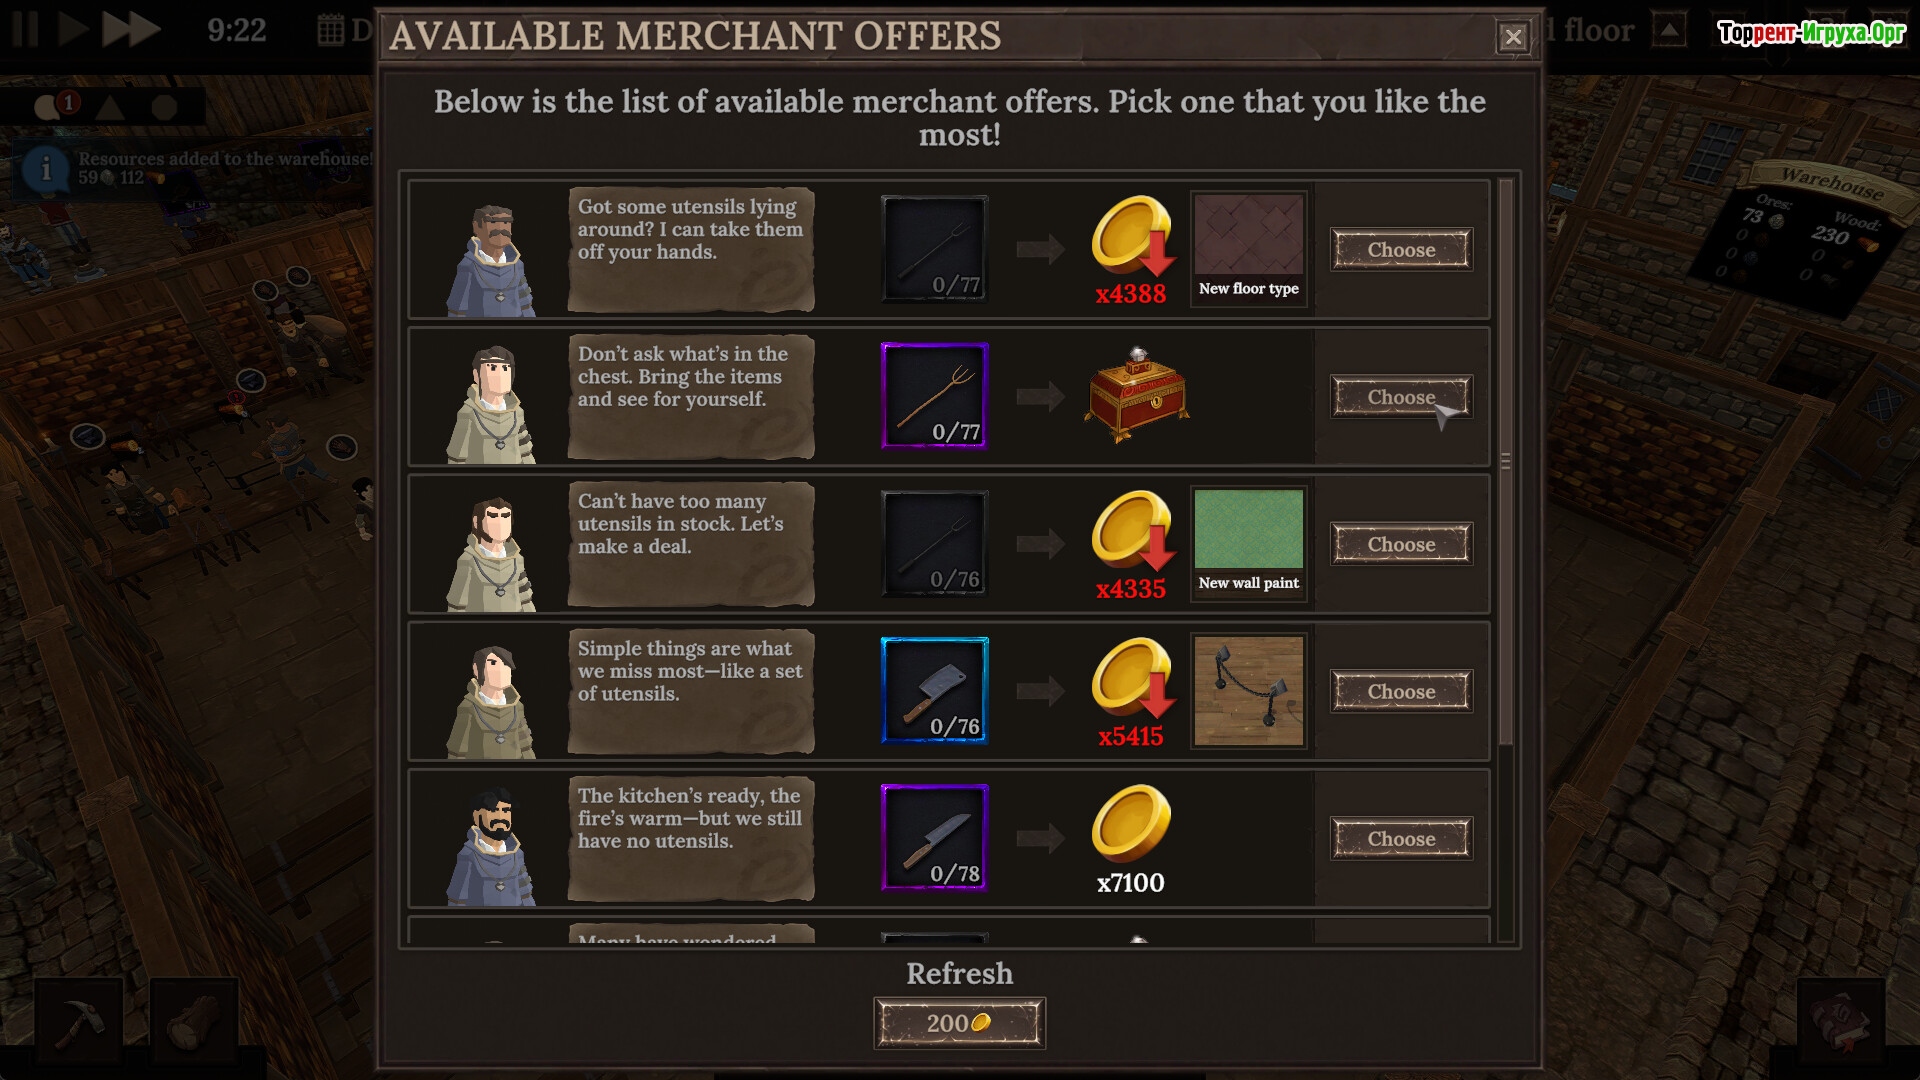1920x1080 pixels.
Task: Click the chain decoration reward thumbnail
Action: 1249,691
